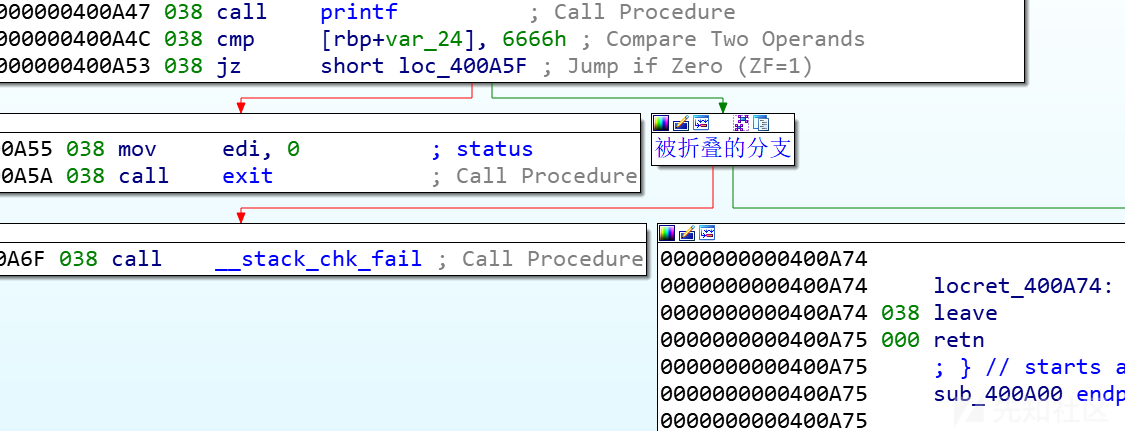Click printf function name in call instruction
The height and width of the screenshot is (431, 1125).
point(359,12)
